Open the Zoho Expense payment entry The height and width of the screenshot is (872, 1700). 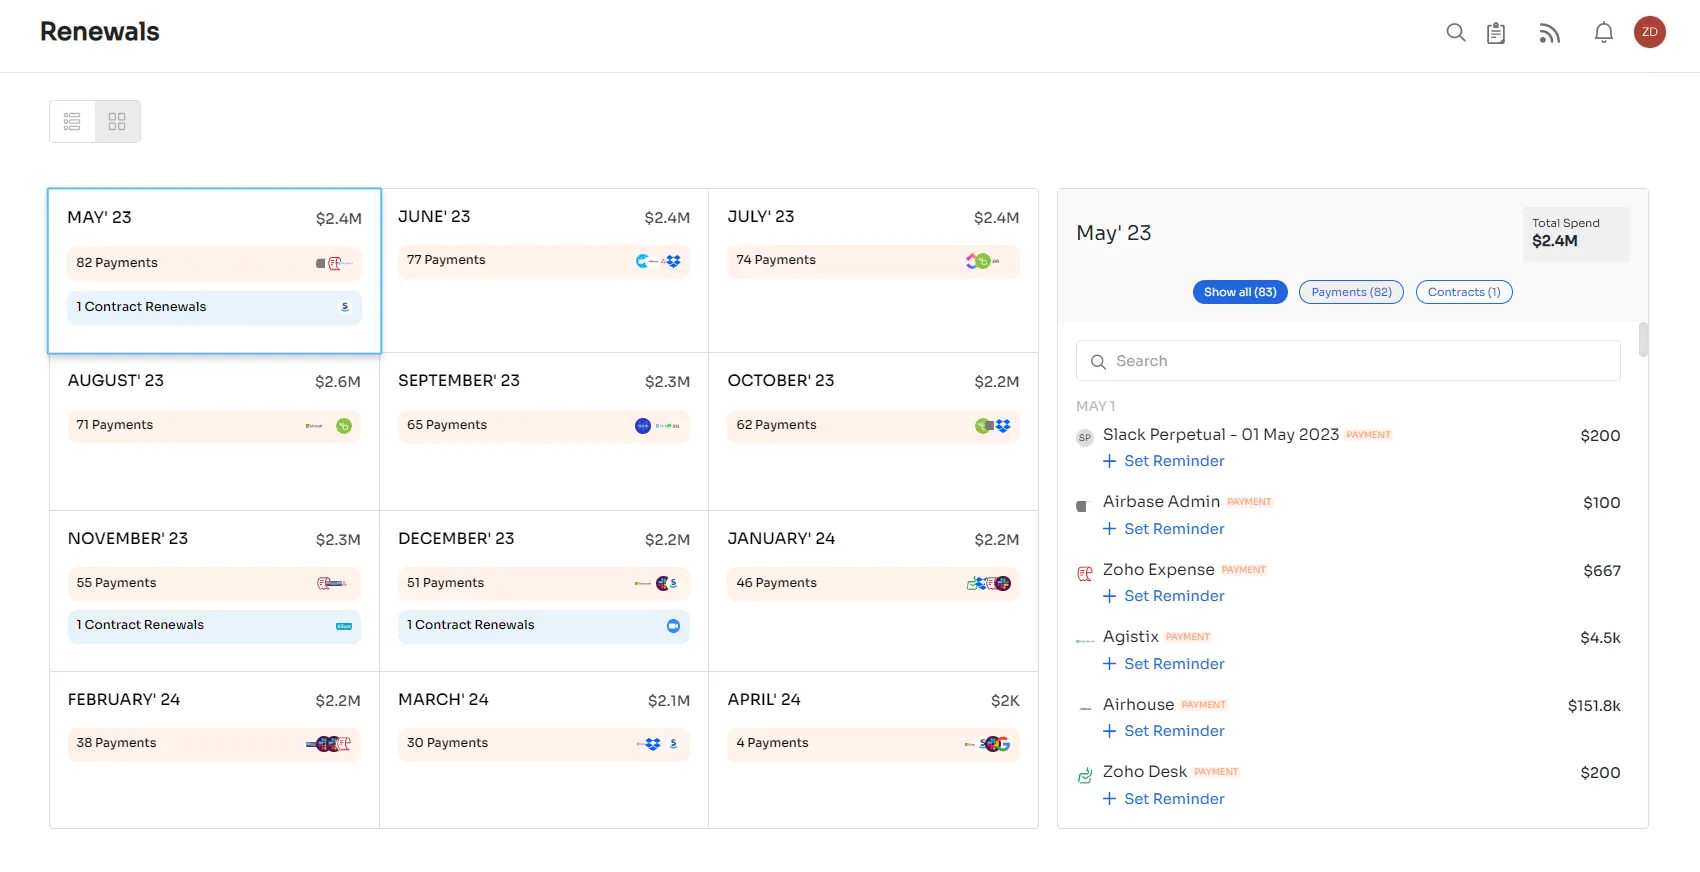tap(1158, 570)
